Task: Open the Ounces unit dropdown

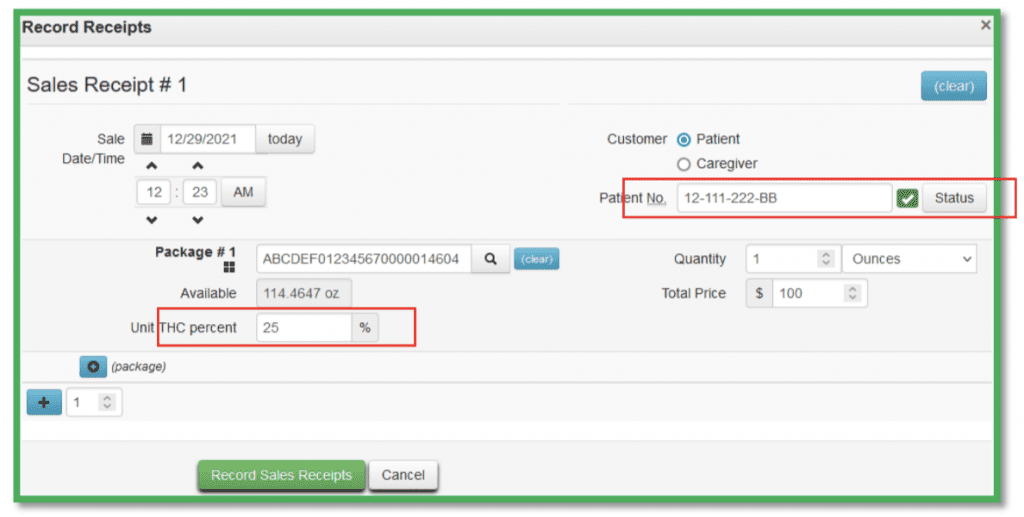Action: [x=910, y=259]
